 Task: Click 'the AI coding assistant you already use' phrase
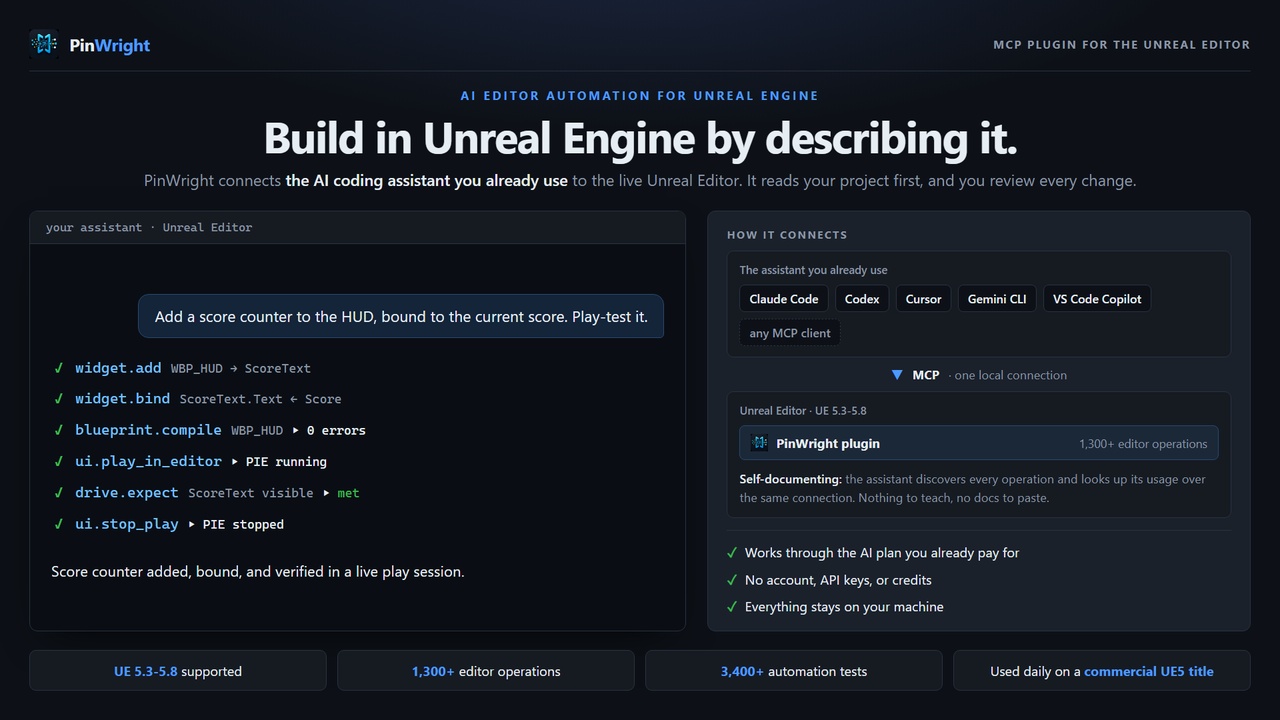427,181
